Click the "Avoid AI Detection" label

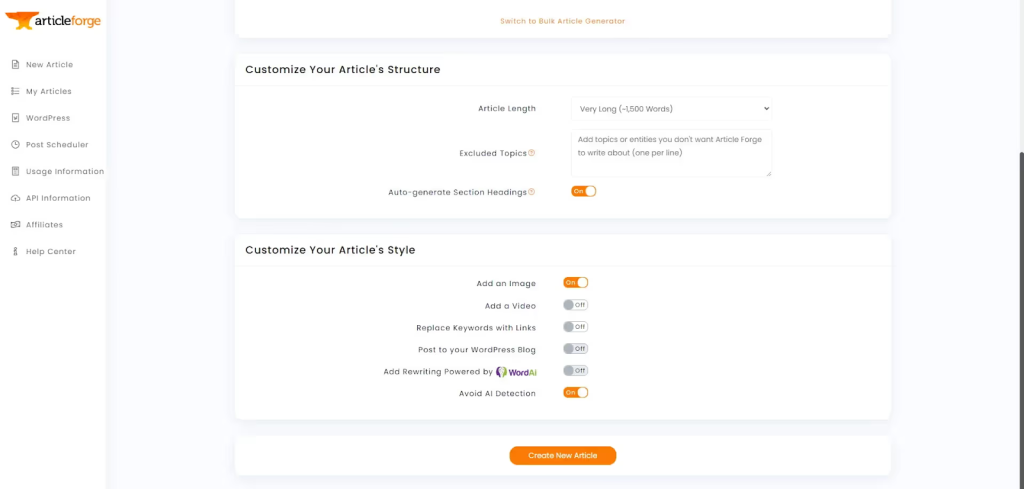point(498,394)
